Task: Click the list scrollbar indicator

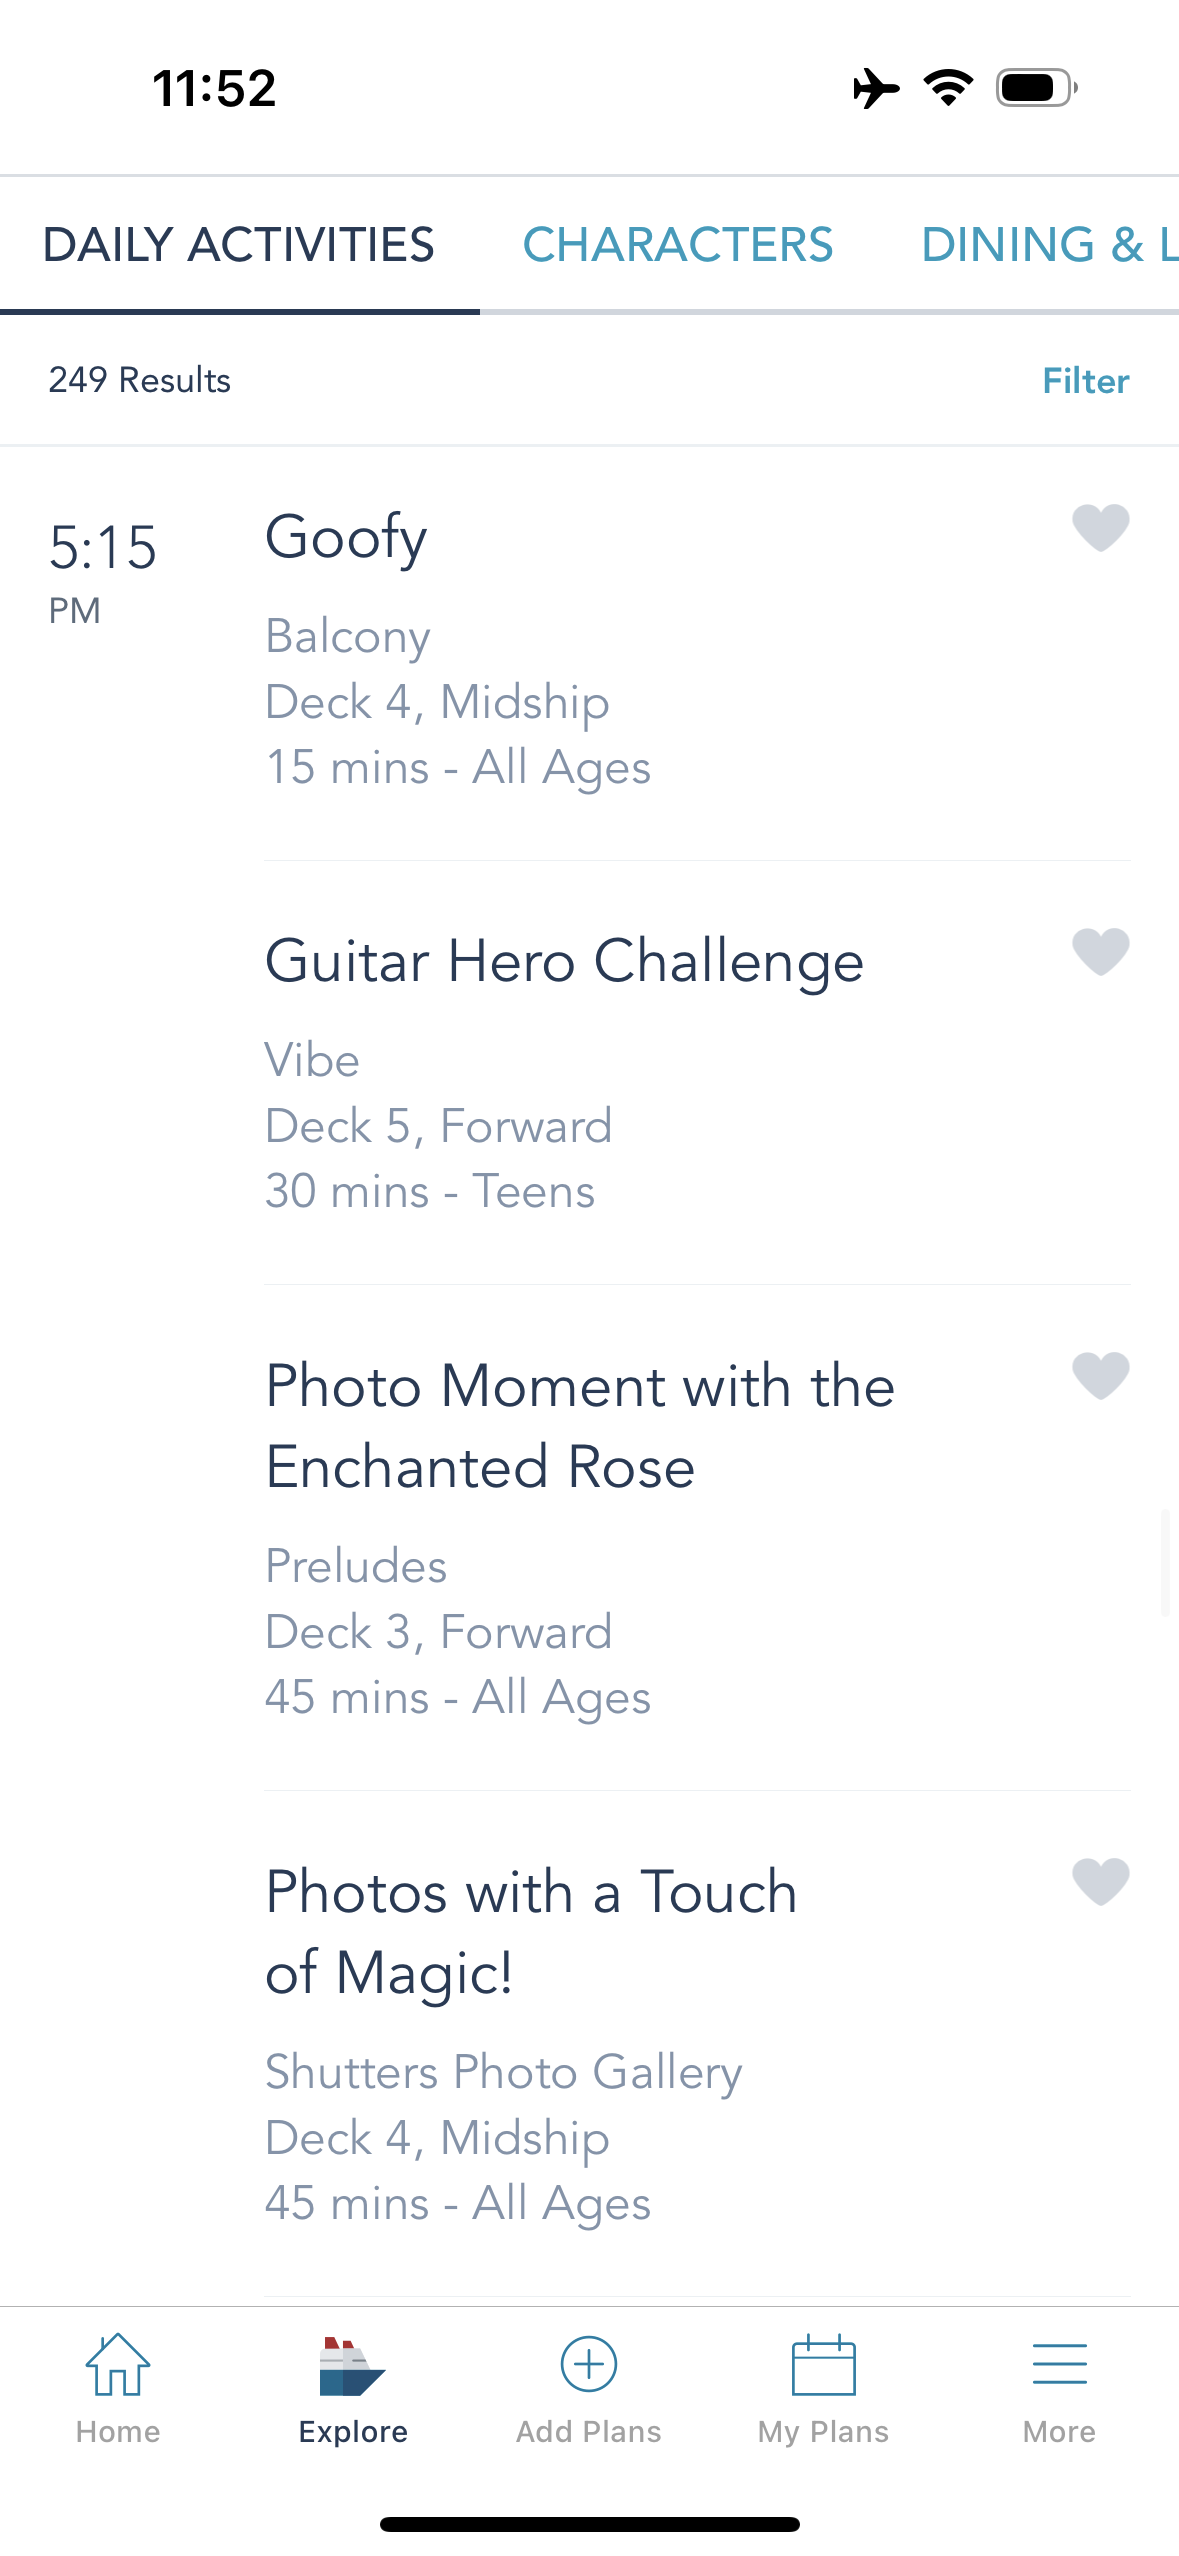Action: tap(1165, 1563)
